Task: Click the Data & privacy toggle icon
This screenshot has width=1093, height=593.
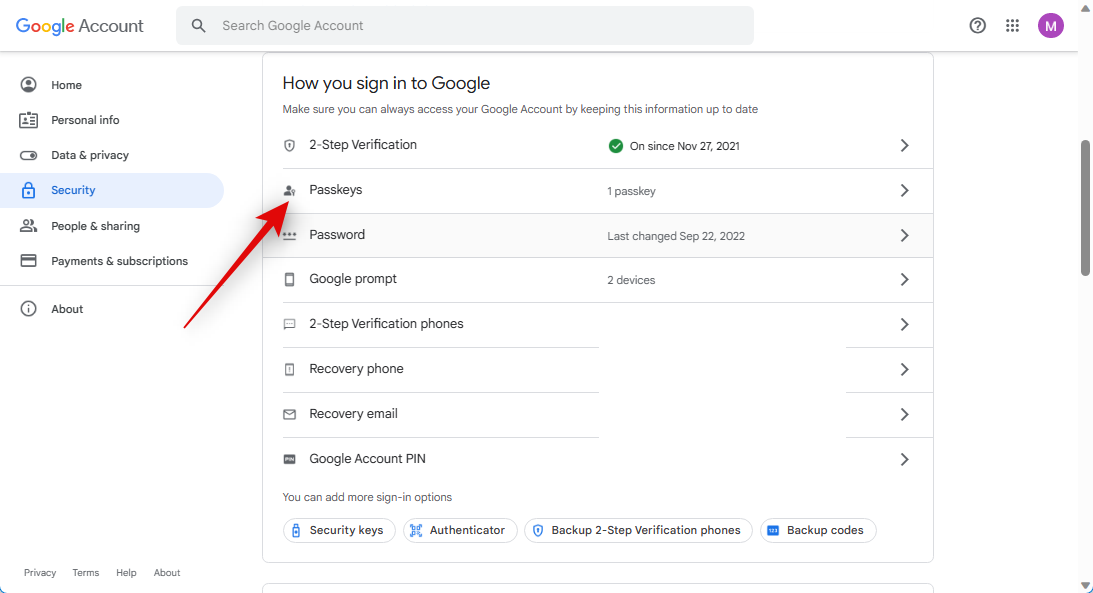Action: click(x=29, y=155)
